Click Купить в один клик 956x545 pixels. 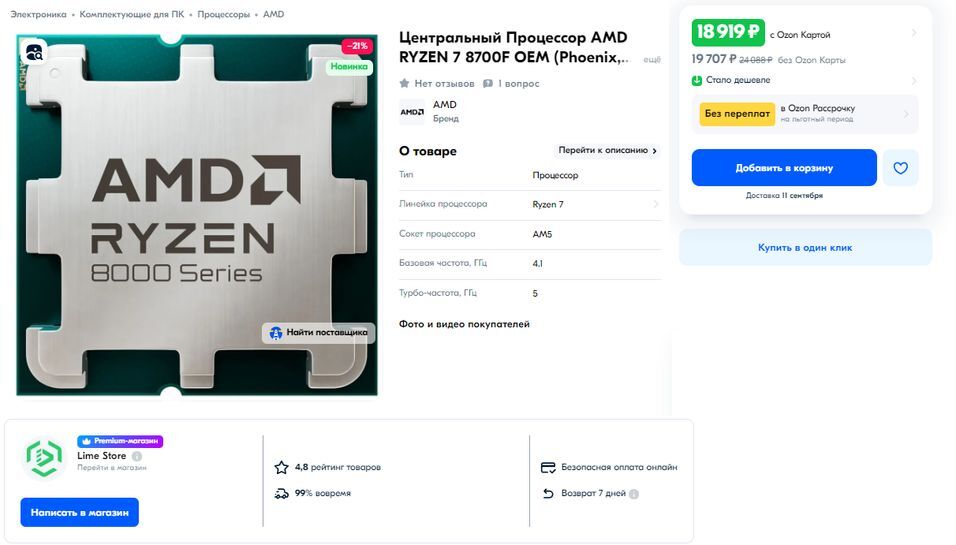coord(805,247)
